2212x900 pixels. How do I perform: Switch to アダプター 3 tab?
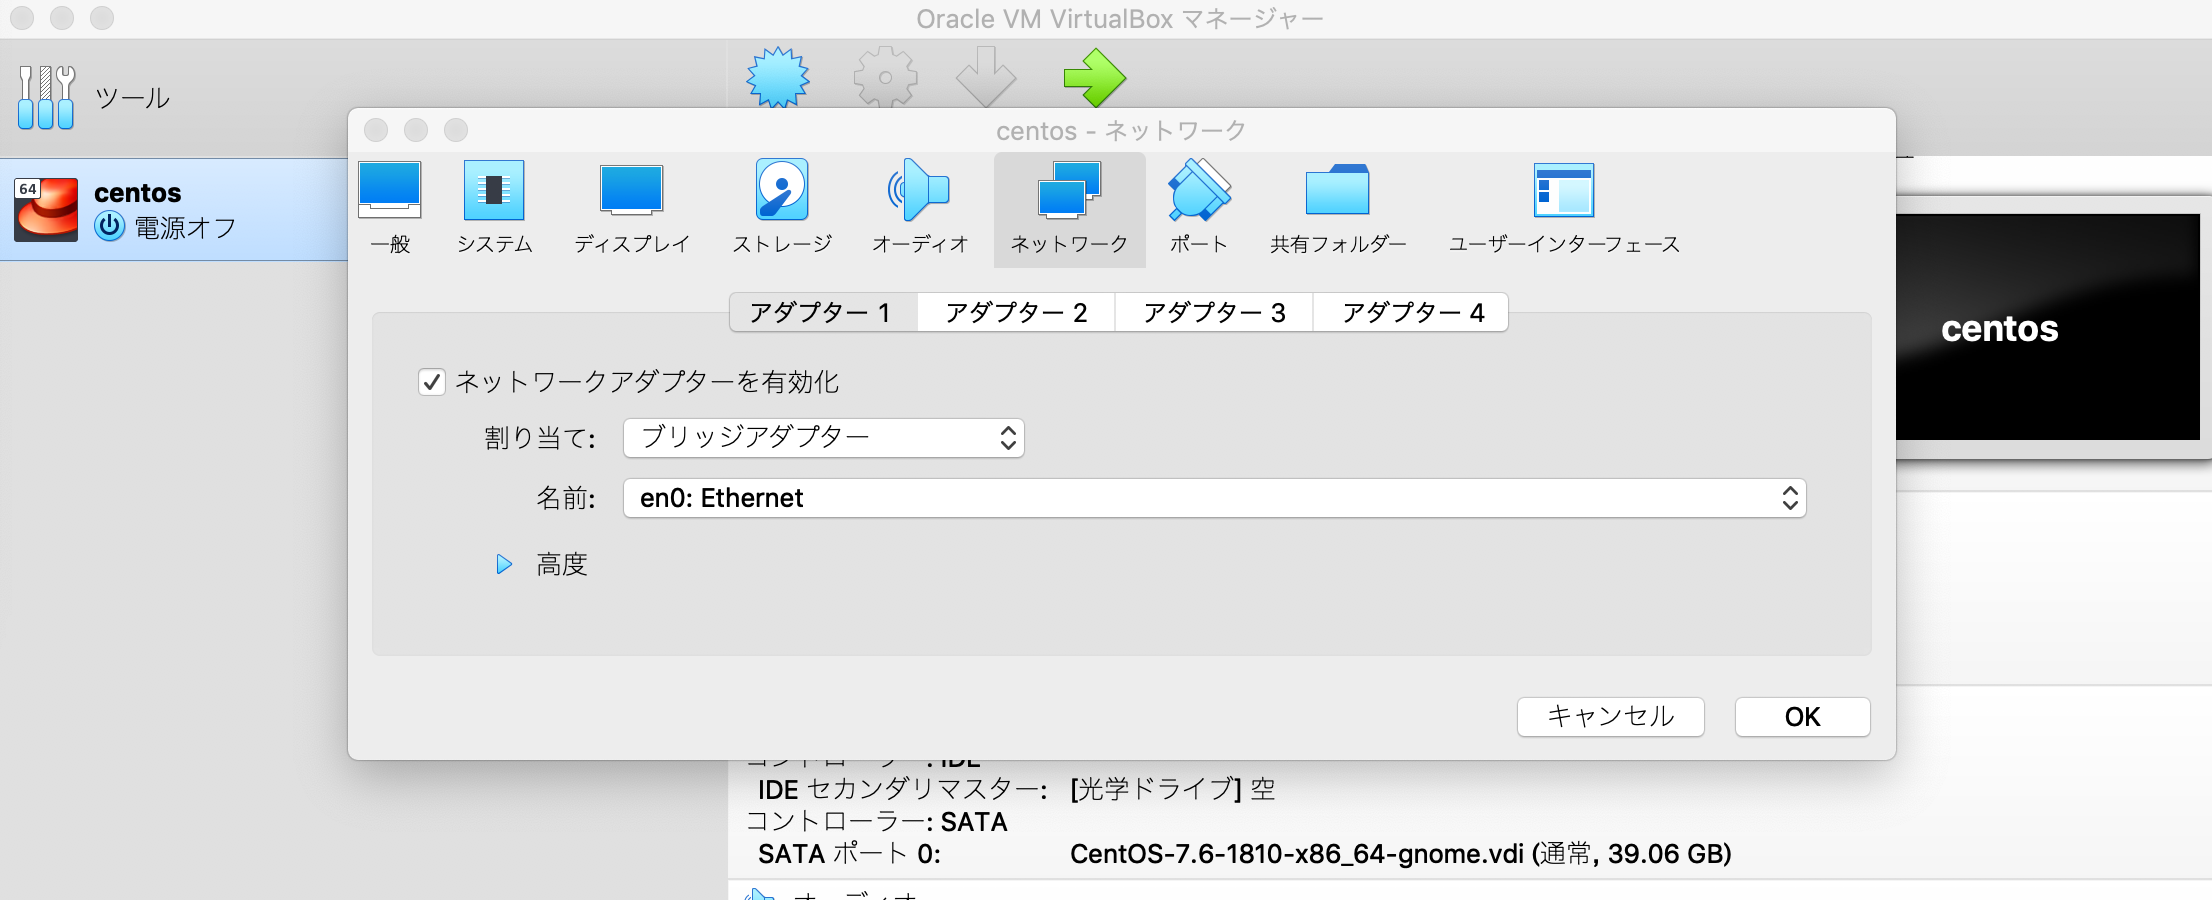(1214, 312)
